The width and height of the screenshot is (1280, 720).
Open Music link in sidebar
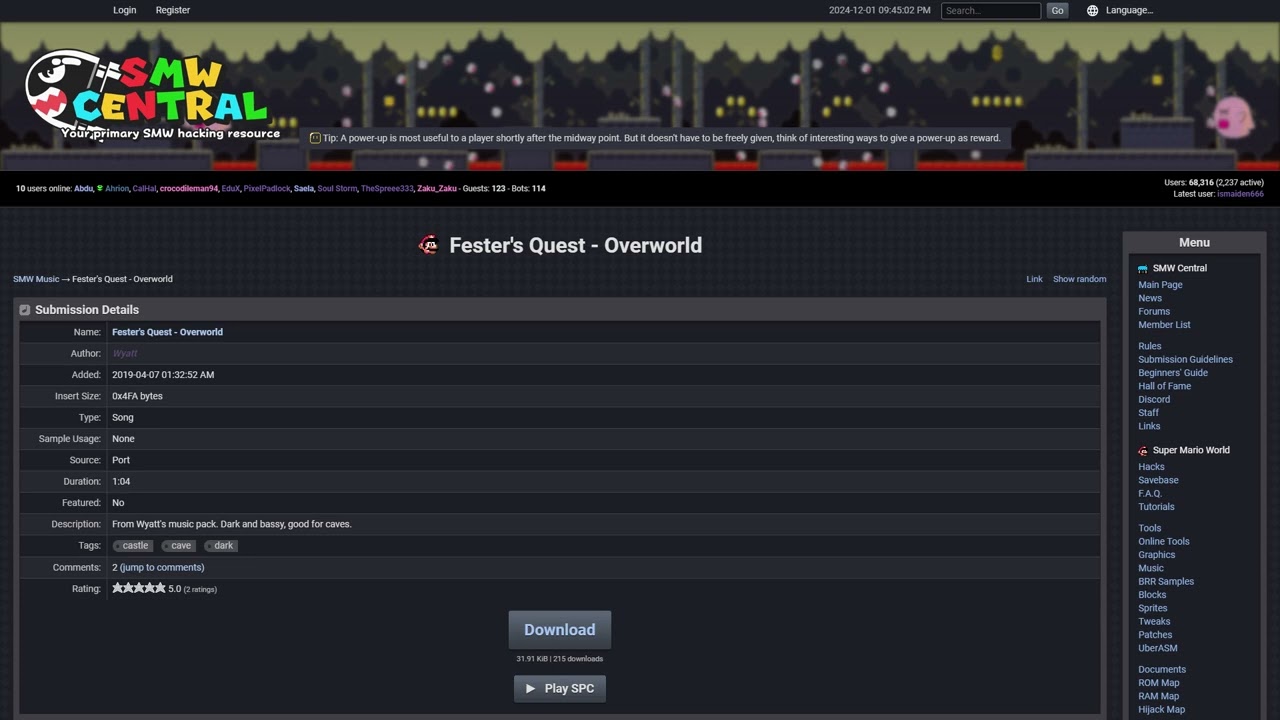tap(1151, 568)
